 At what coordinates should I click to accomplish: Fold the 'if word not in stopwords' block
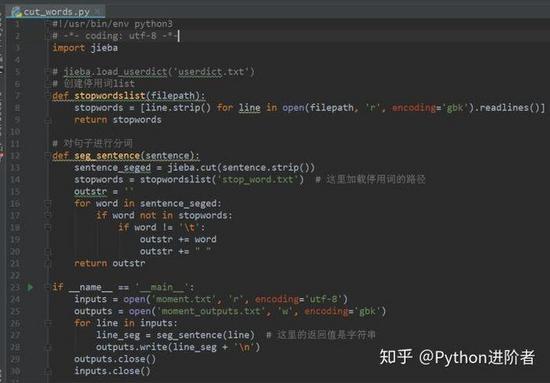pyautogui.click(x=48, y=215)
